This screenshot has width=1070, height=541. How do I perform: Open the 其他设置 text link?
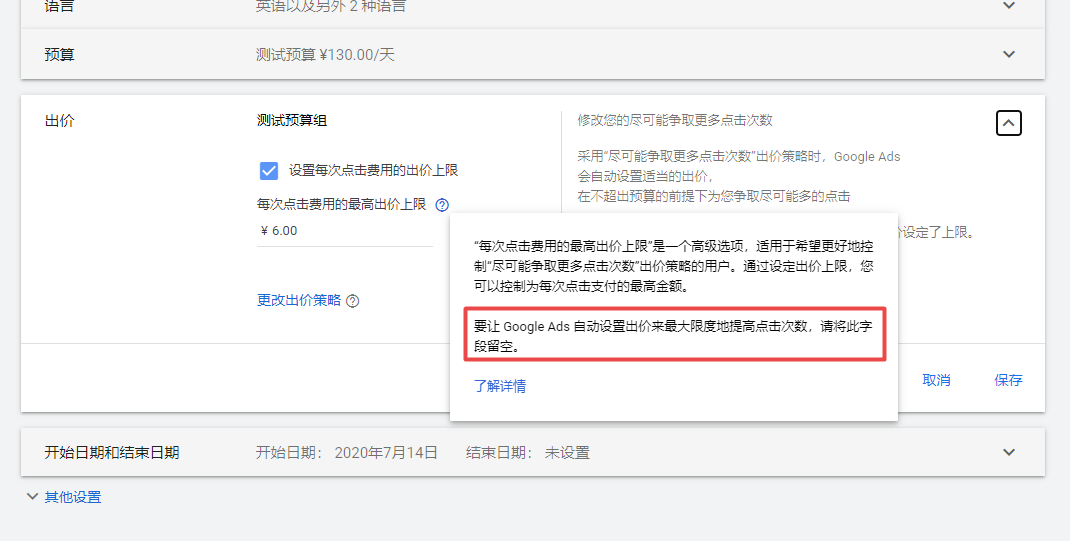tap(73, 497)
